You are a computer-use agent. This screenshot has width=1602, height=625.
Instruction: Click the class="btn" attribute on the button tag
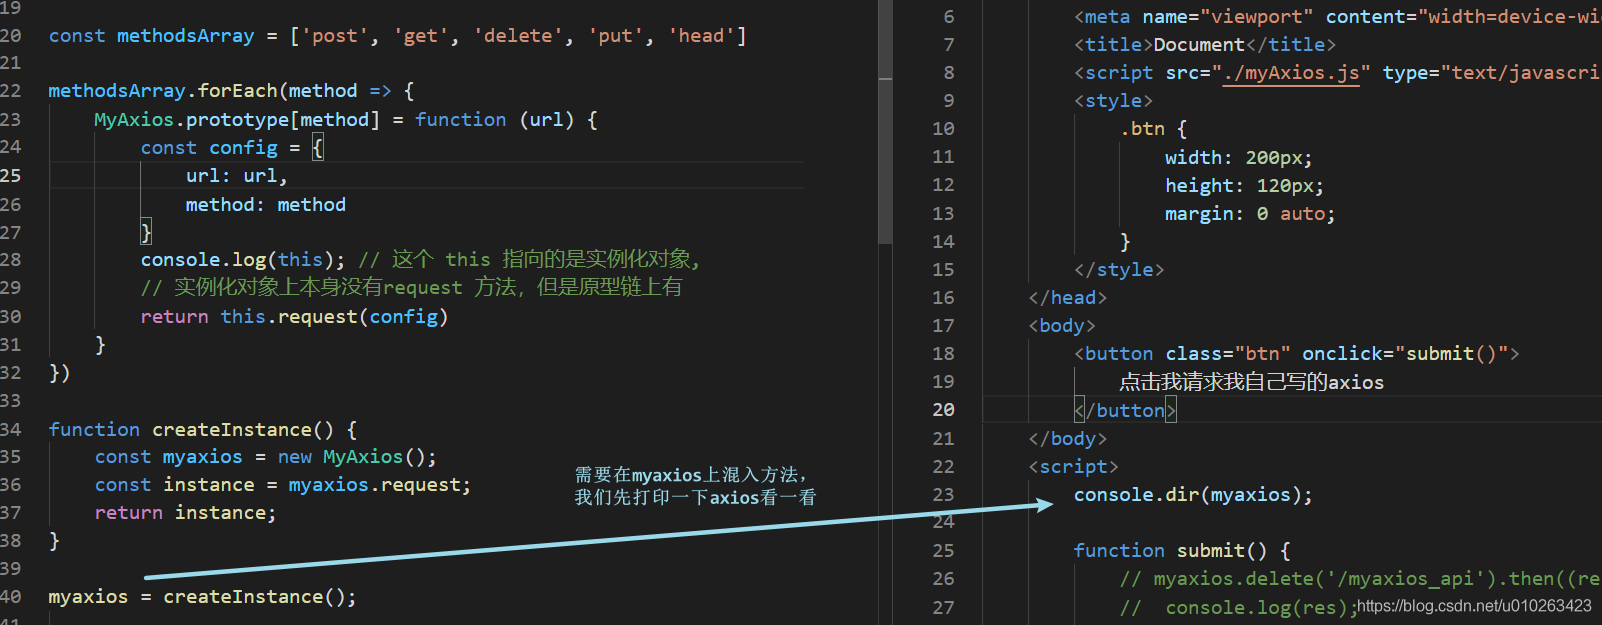coord(1228,354)
